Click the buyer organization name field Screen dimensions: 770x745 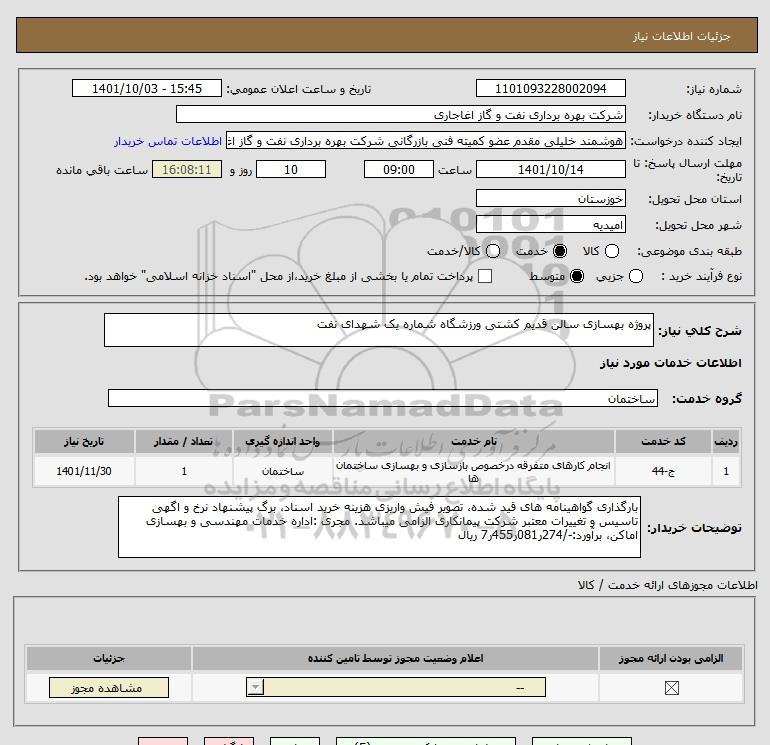tap(401, 114)
